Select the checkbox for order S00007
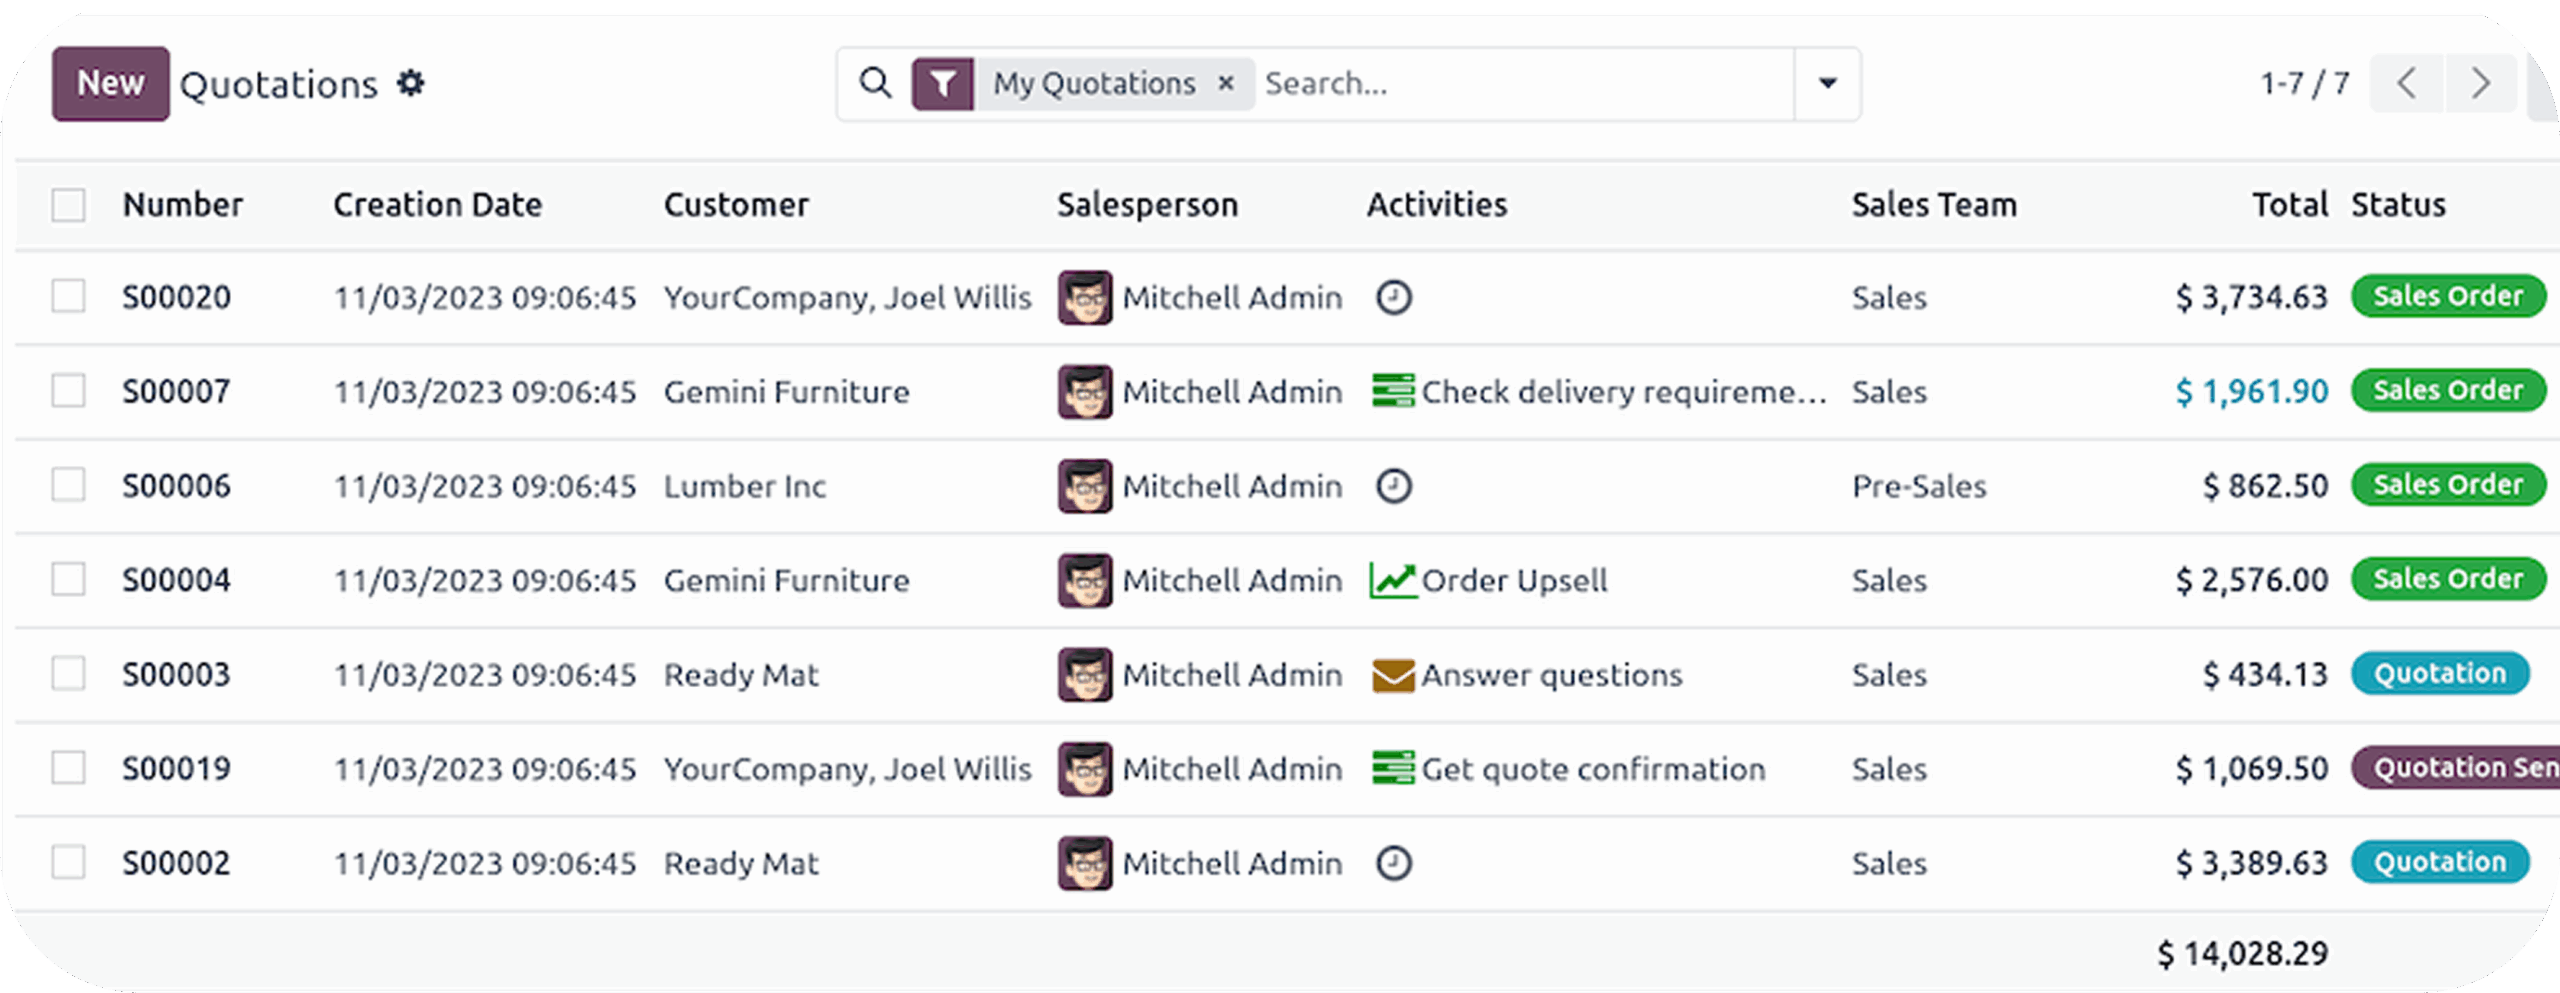The height and width of the screenshot is (993, 2560). 68,391
